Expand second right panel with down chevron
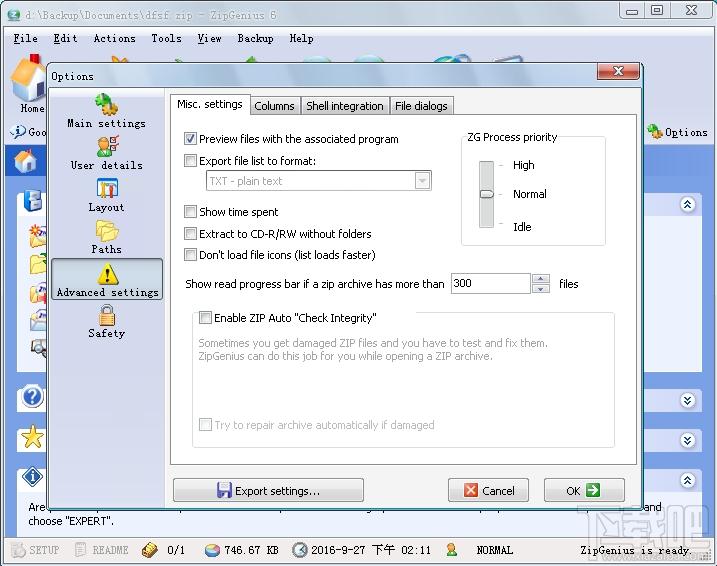The height and width of the screenshot is (566, 717). click(687, 400)
